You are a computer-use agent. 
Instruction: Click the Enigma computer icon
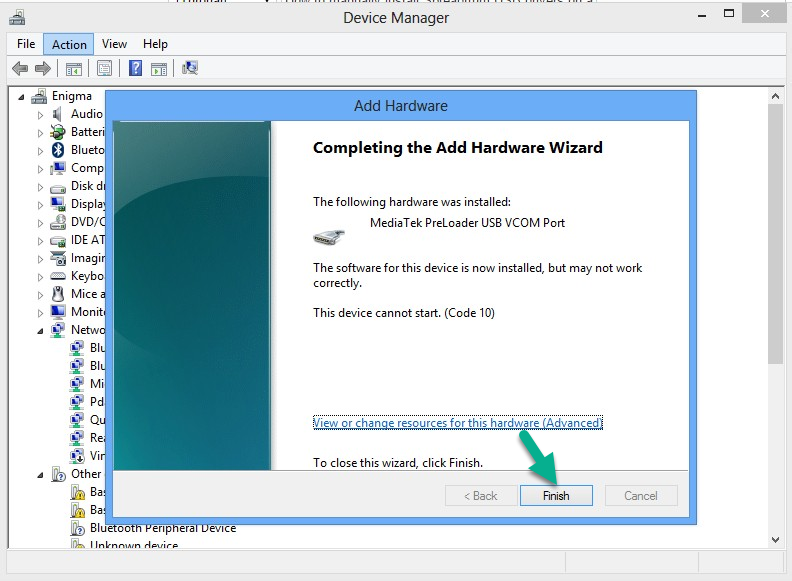coord(39,96)
